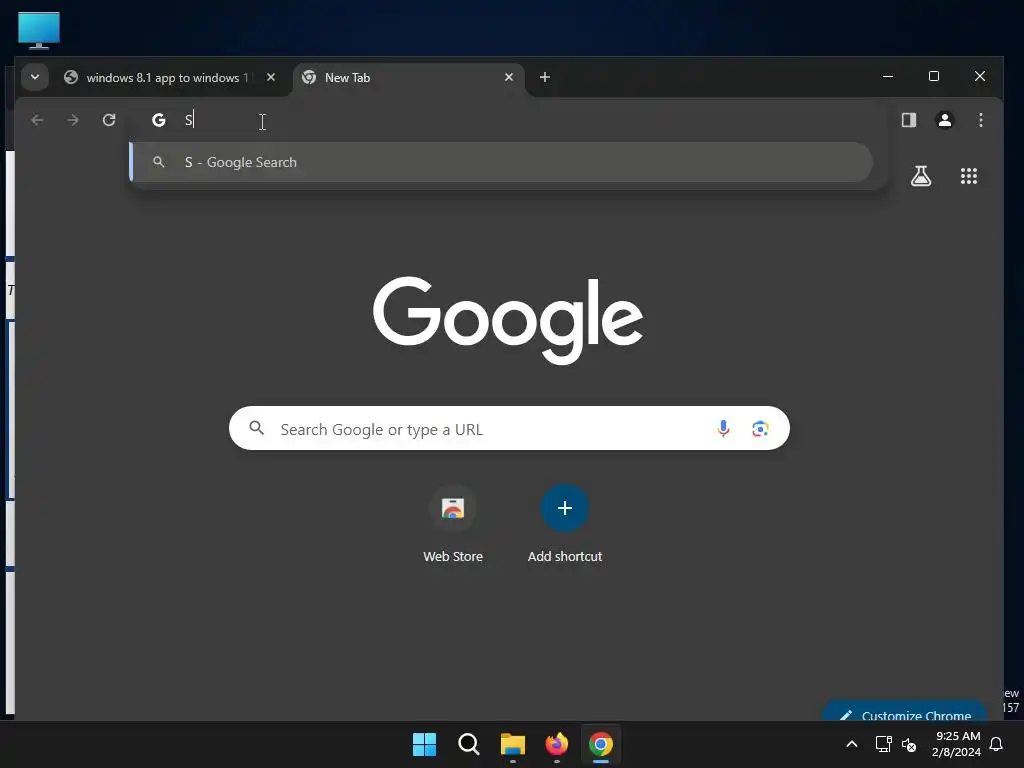Close the New Tab tab
The width and height of the screenshot is (1024, 768).
tap(509, 77)
